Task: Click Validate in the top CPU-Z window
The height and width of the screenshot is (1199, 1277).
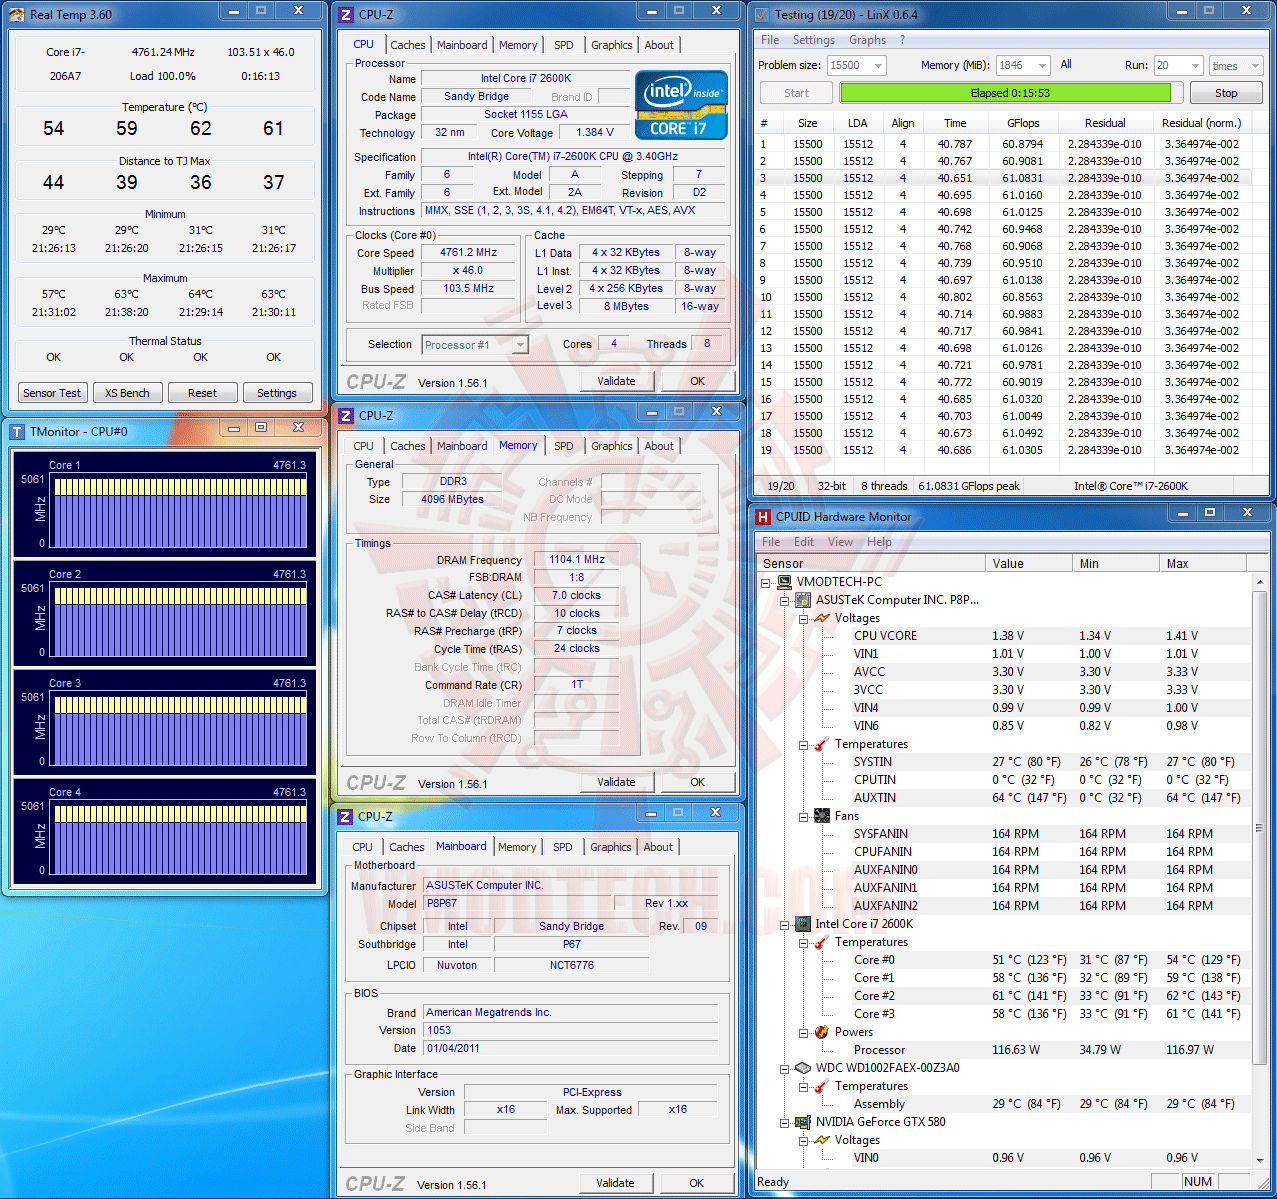Action: click(x=616, y=381)
